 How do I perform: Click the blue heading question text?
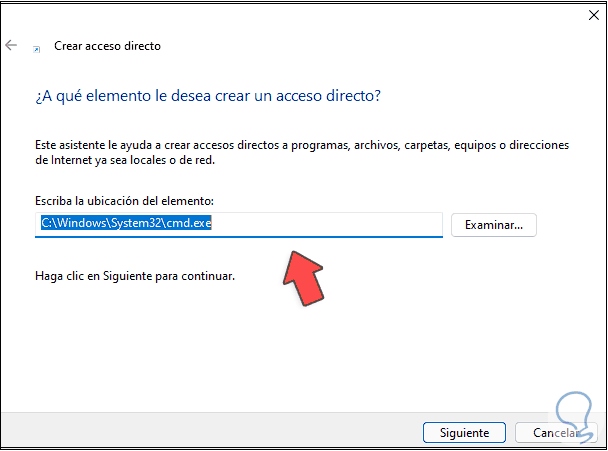tap(210, 97)
